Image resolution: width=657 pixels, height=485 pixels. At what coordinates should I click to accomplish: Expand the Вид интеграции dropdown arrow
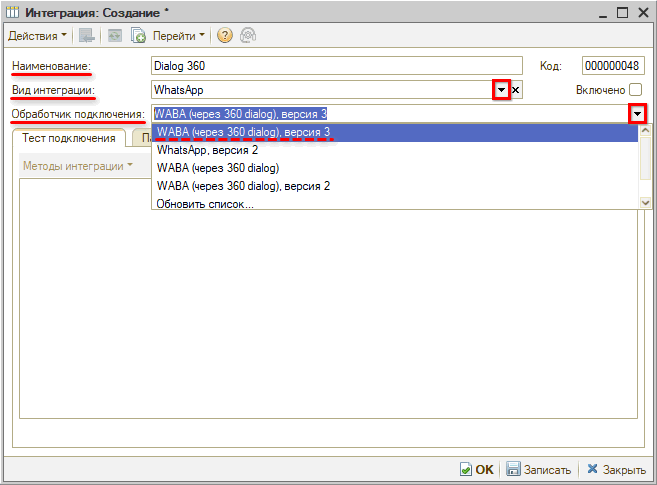[x=501, y=90]
